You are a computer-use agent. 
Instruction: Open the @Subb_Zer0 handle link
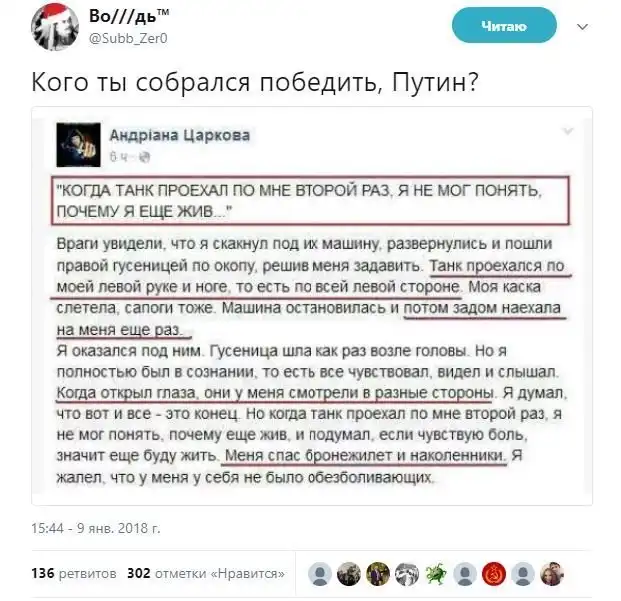click(x=128, y=38)
